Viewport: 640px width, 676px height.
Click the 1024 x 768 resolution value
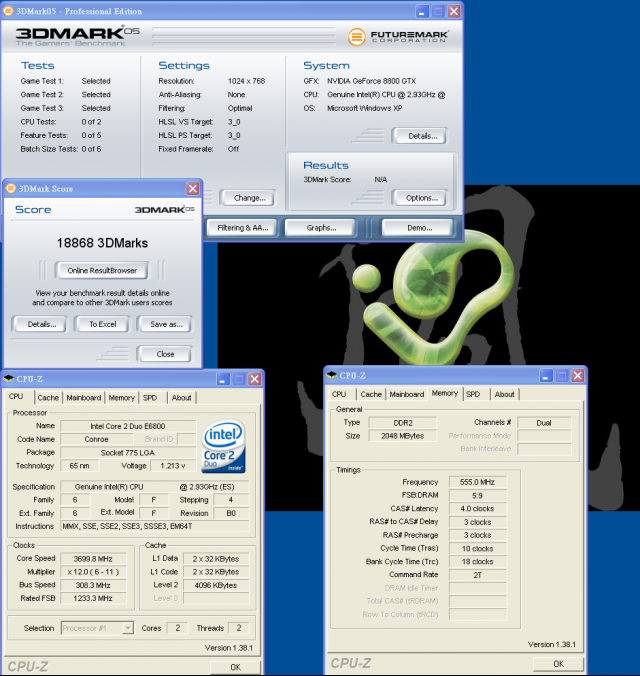click(x=246, y=81)
